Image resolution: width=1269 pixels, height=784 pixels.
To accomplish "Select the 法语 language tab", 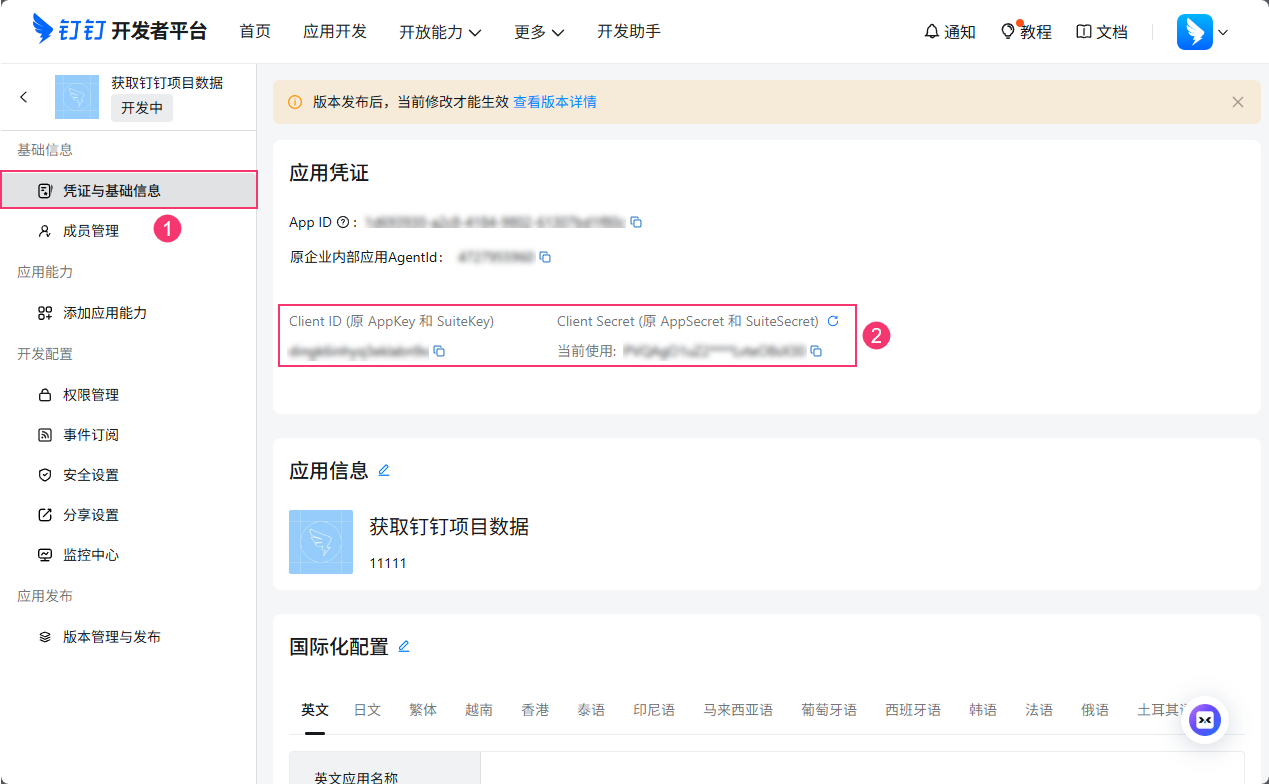I will tap(1039, 710).
